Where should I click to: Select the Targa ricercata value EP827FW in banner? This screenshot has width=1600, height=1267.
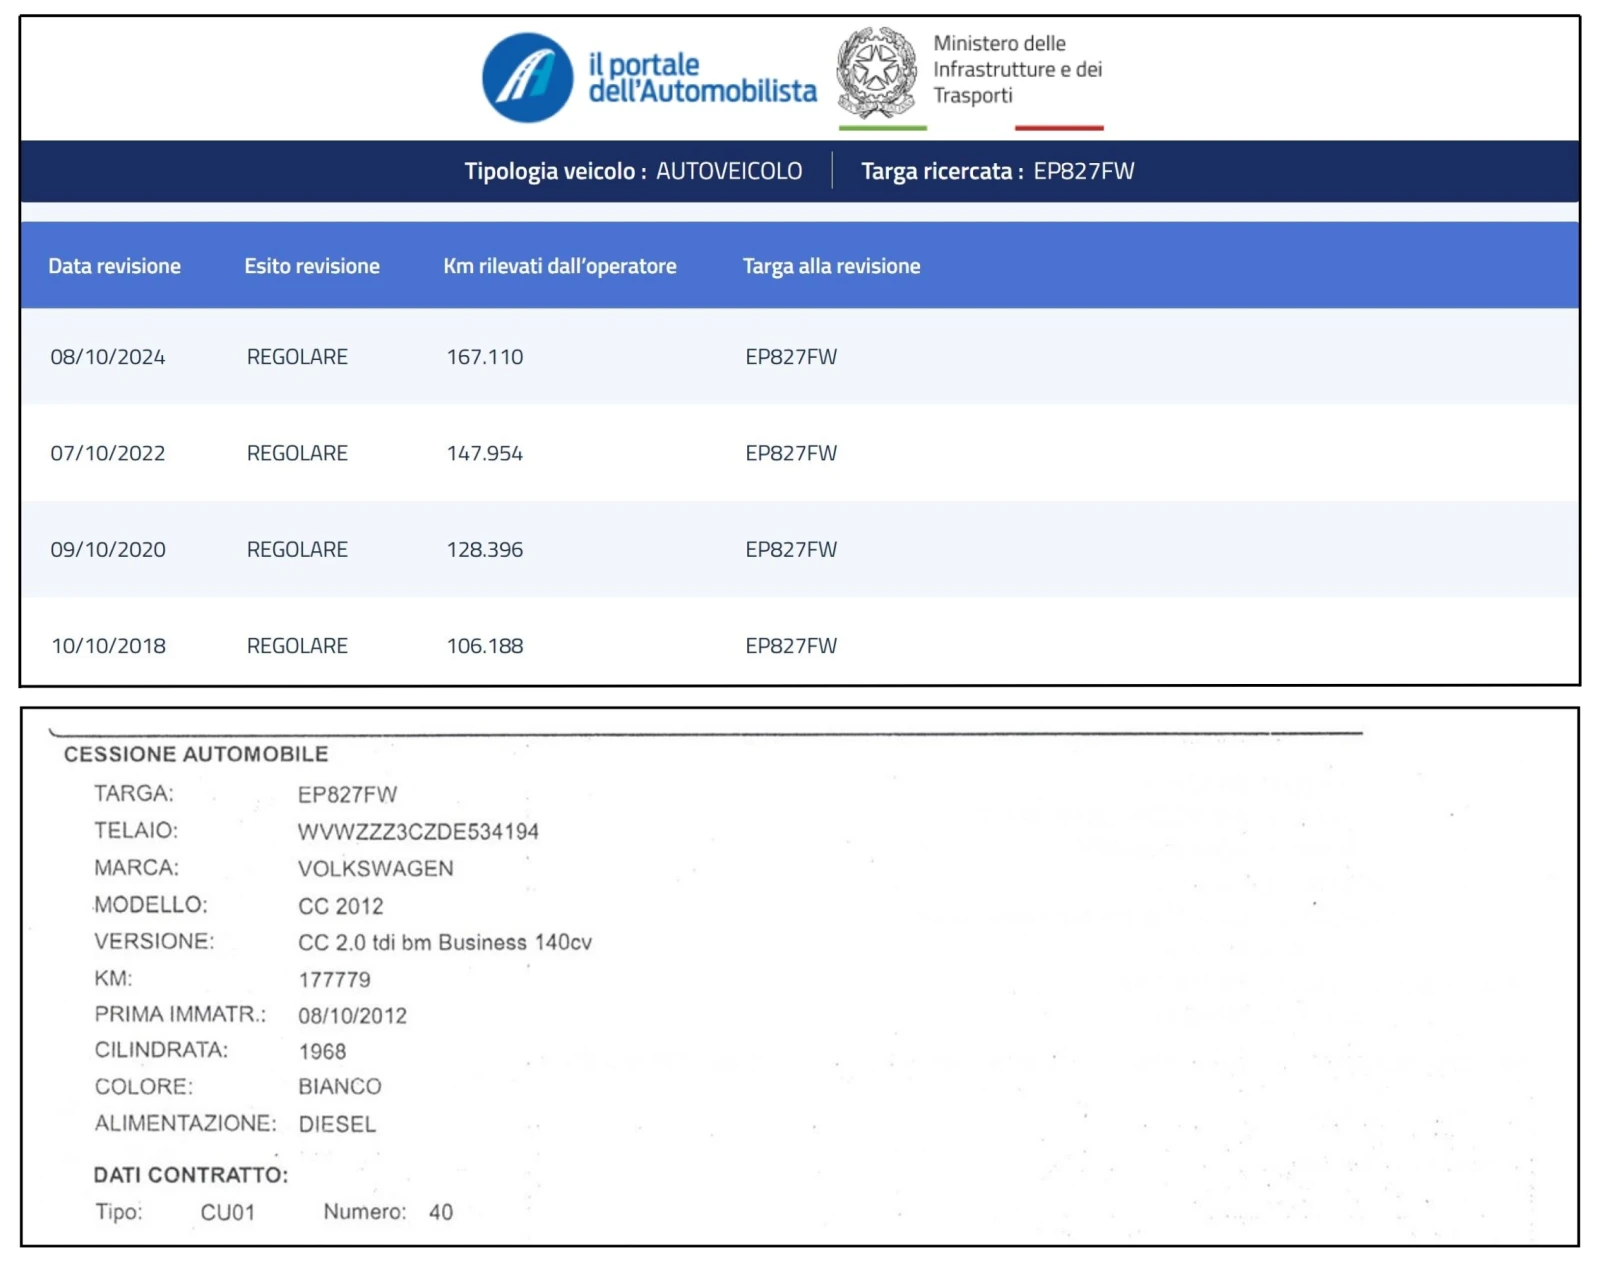pyautogui.click(x=1084, y=171)
